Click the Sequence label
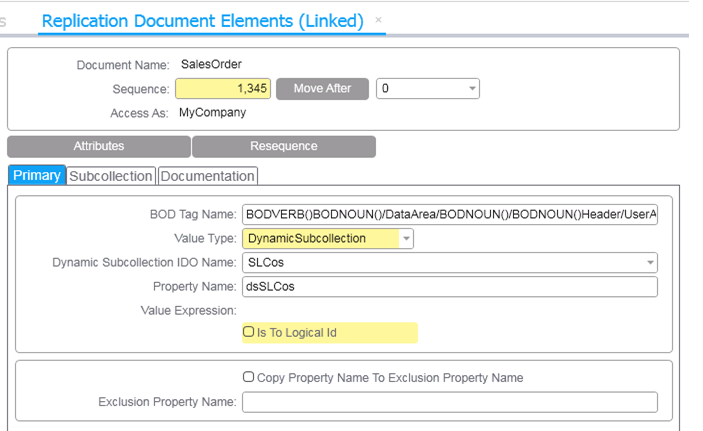The image size is (703, 431). (141, 89)
